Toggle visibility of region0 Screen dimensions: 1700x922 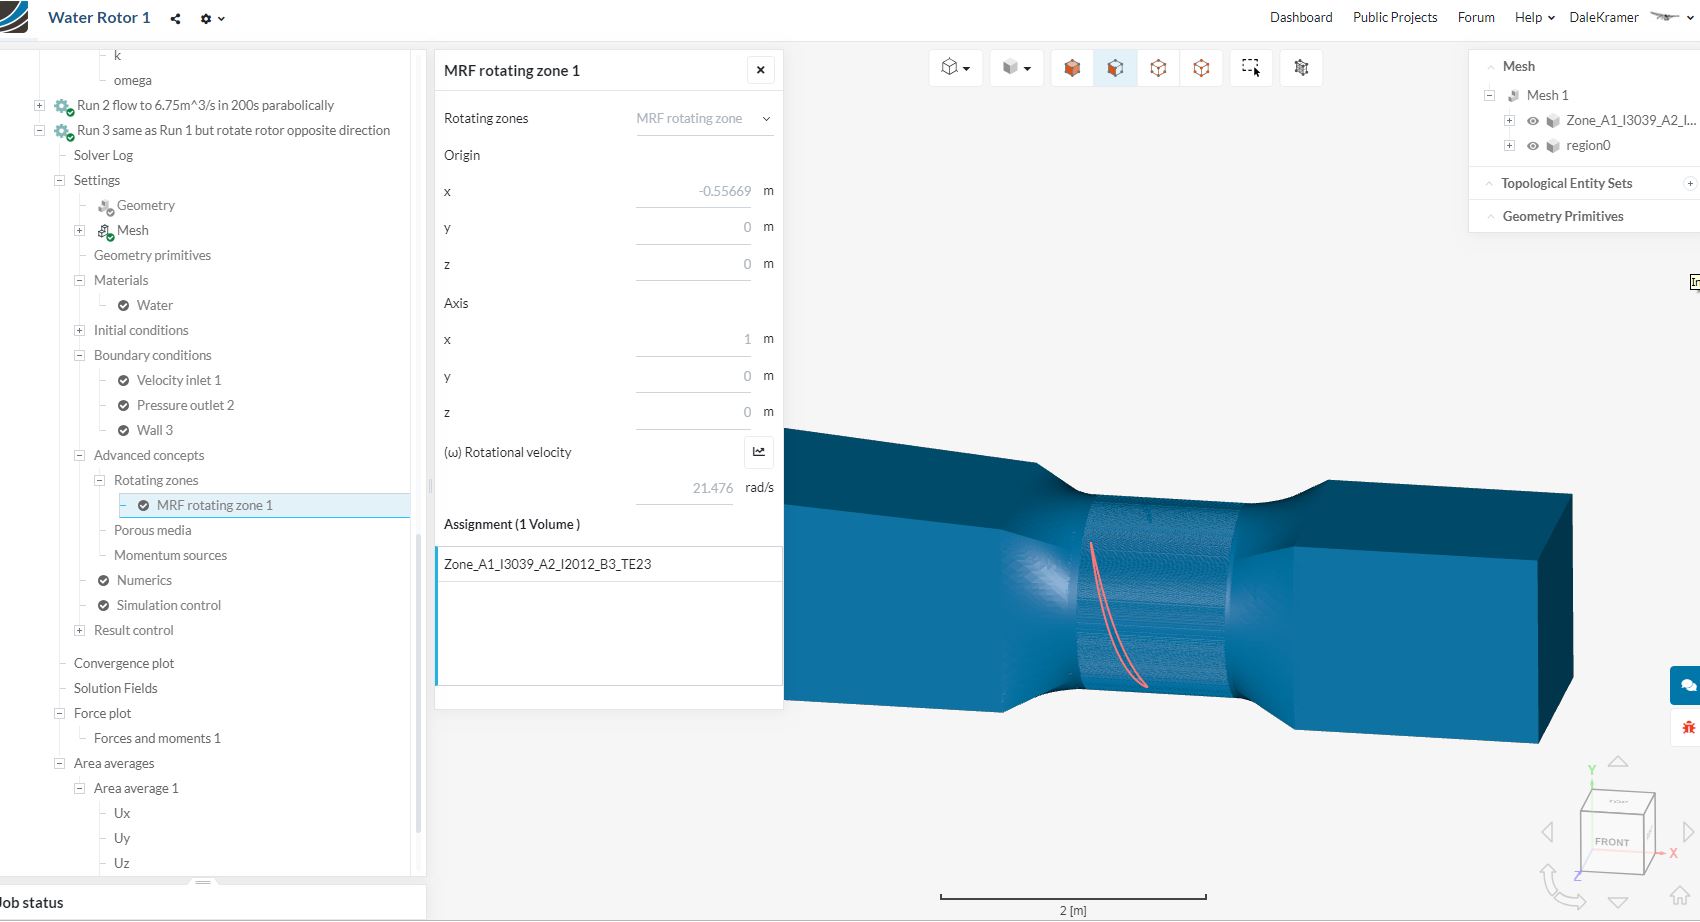click(x=1532, y=146)
